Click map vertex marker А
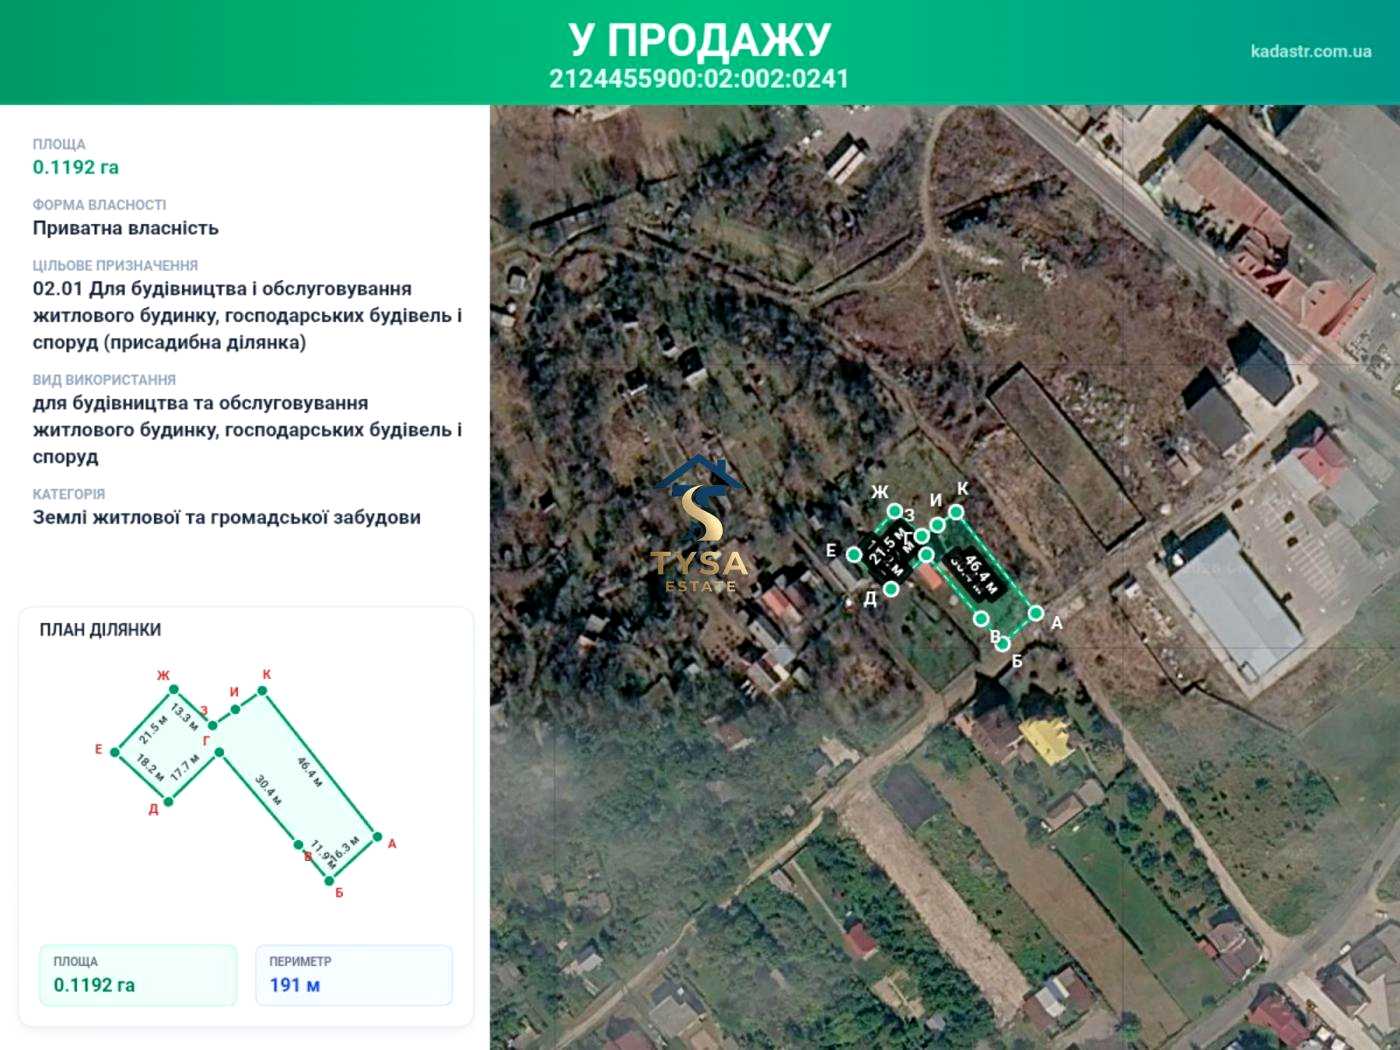The image size is (1400, 1050). [1036, 613]
